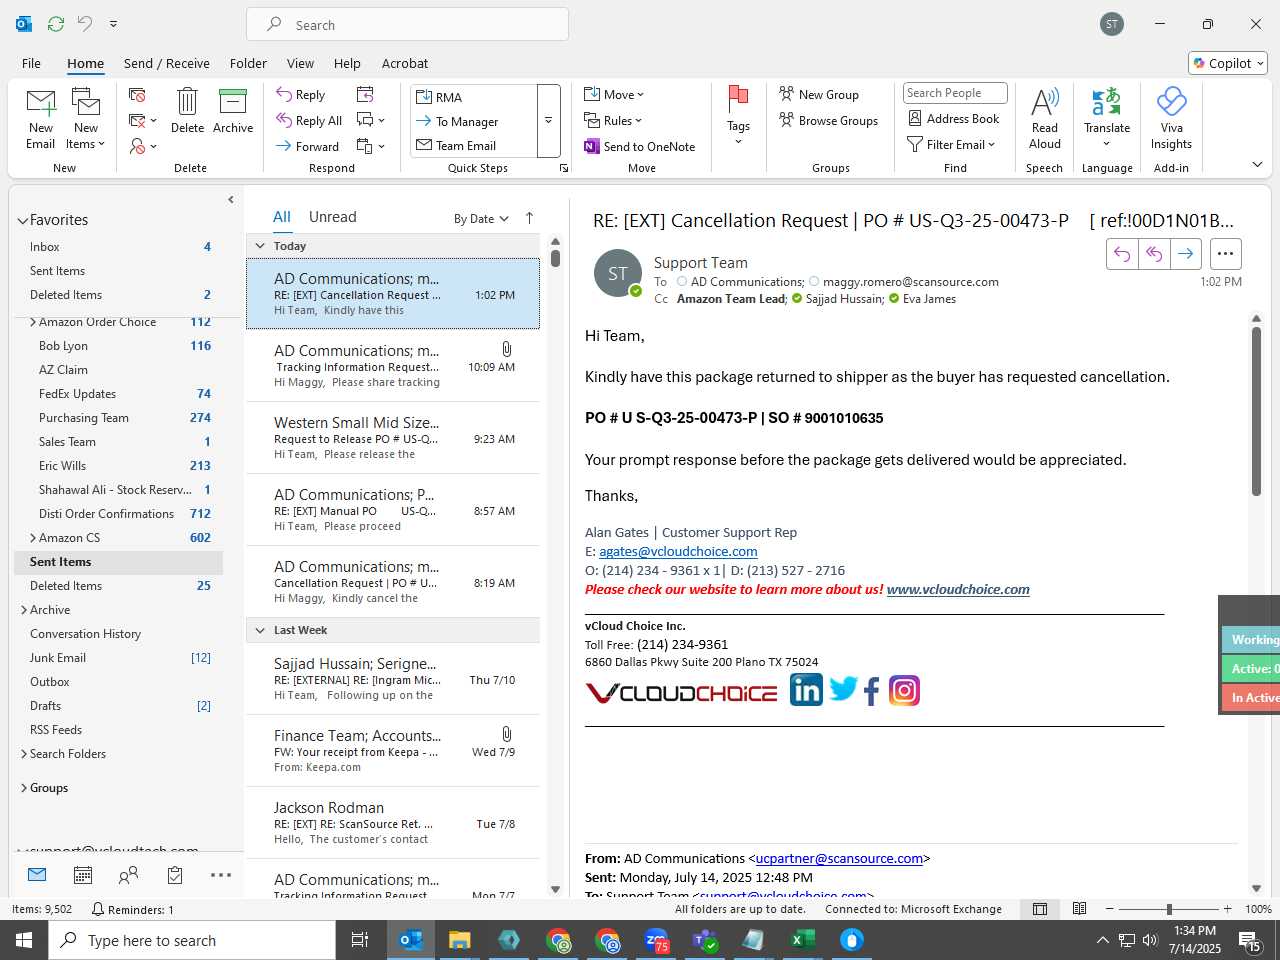The height and width of the screenshot is (960, 1280).
Task: Collapse the folder pane
Action: click(x=231, y=200)
